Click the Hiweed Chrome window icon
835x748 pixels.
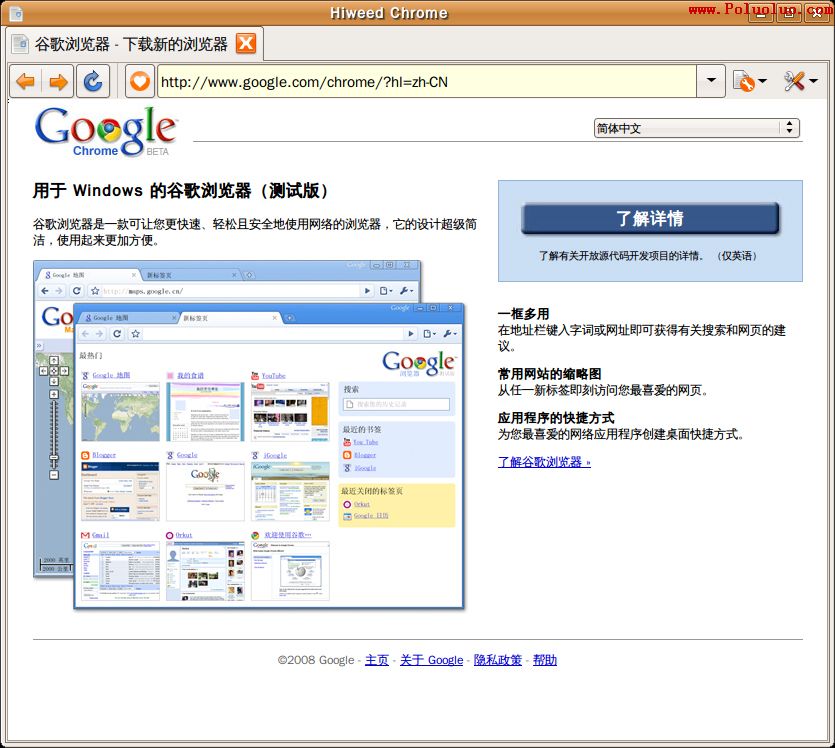(17, 13)
